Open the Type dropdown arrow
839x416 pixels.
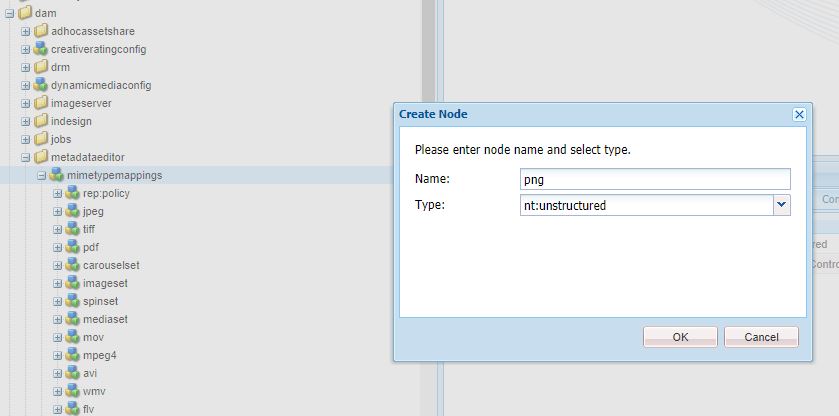pyautogui.click(x=781, y=205)
